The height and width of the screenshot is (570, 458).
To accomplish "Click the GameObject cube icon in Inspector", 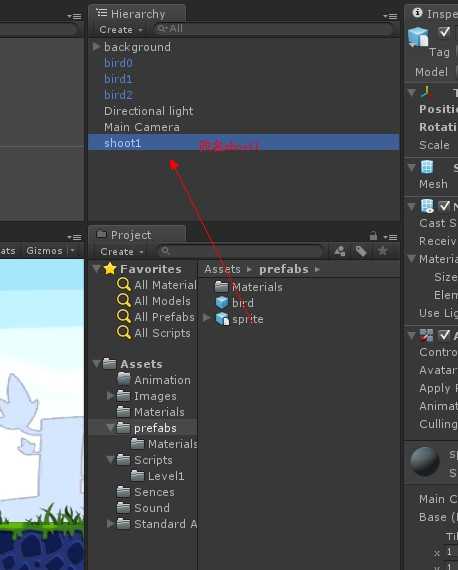I will 418,37.
